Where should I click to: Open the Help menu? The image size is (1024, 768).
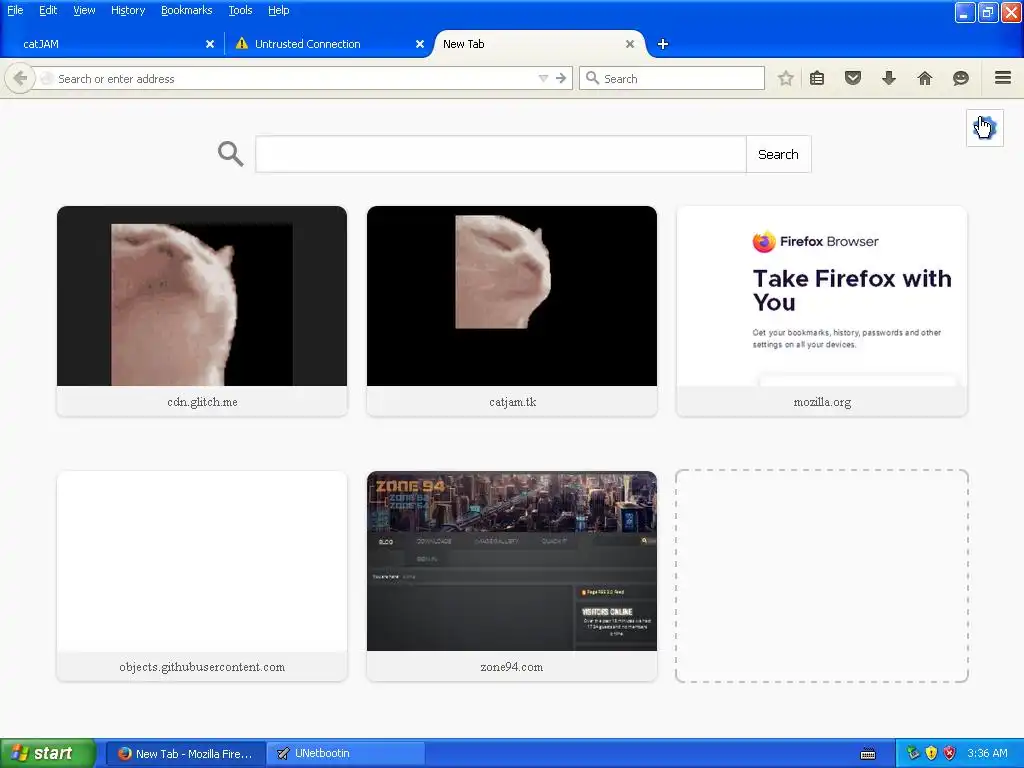(279, 10)
